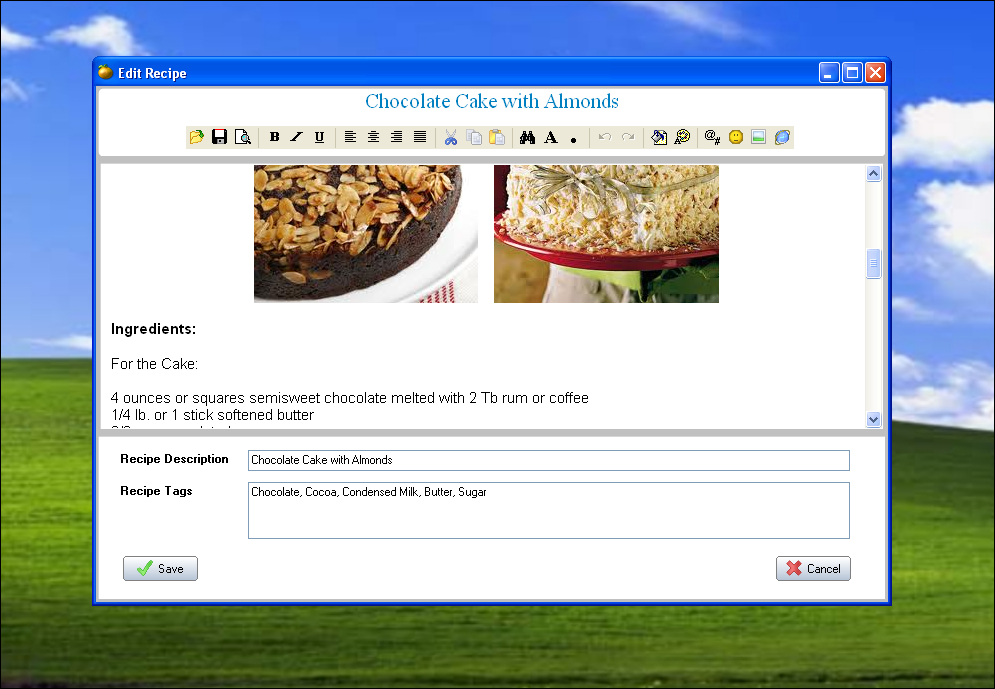This screenshot has height=689, width=995.
Task: Toggle bold formatting
Action: click(274, 137)
